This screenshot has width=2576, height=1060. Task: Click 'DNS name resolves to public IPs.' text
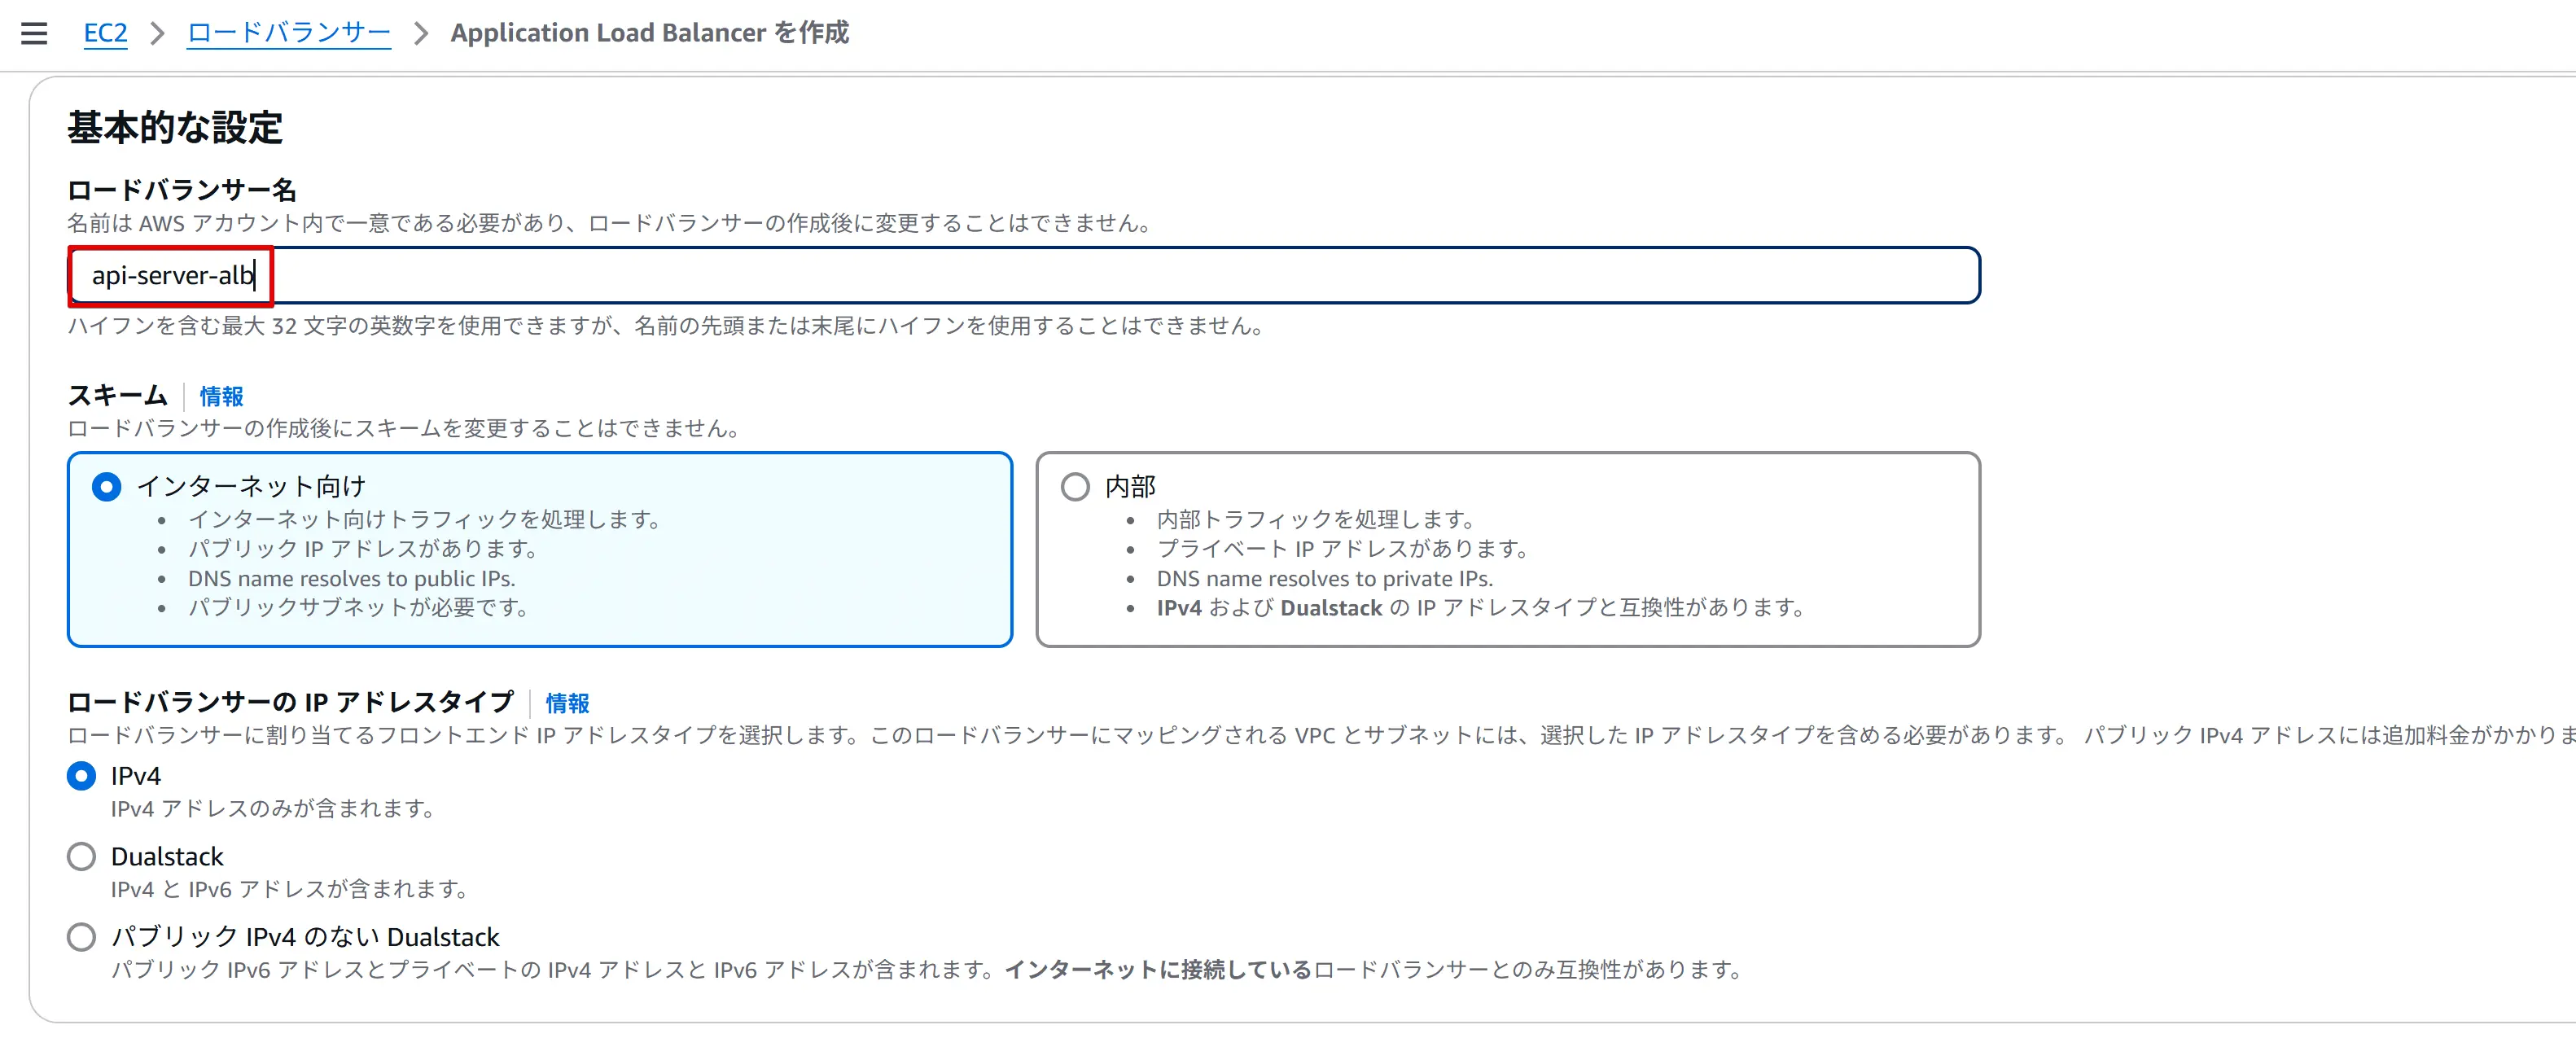click(x=351, y=578)
